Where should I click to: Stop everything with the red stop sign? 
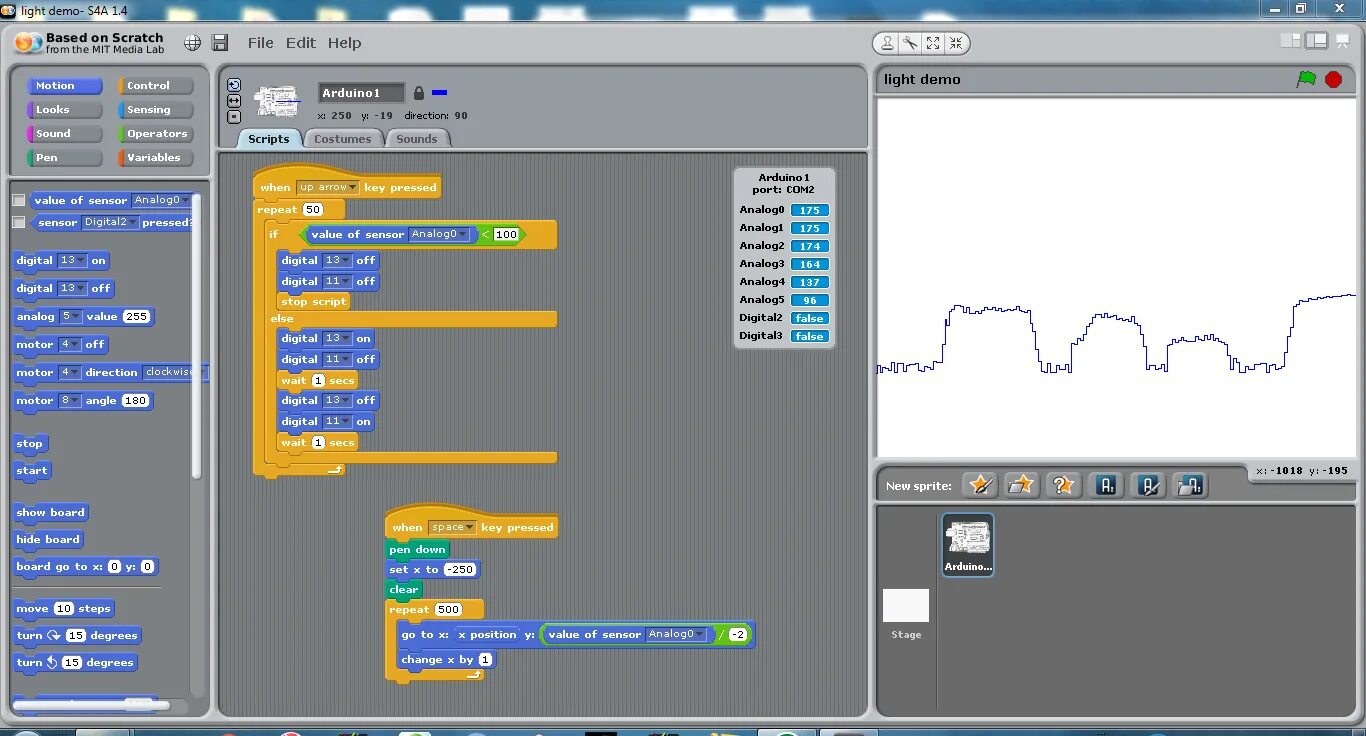(x=1333, y=79)
